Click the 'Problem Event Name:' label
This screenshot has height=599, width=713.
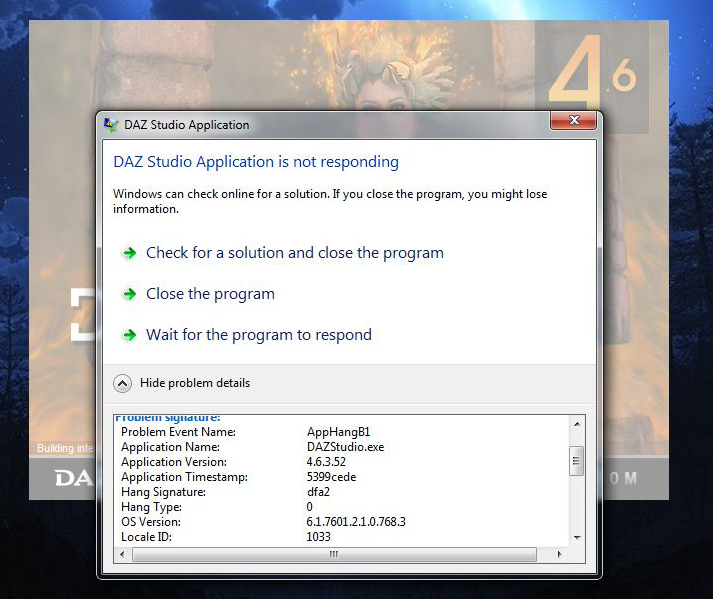click(178, 432)
